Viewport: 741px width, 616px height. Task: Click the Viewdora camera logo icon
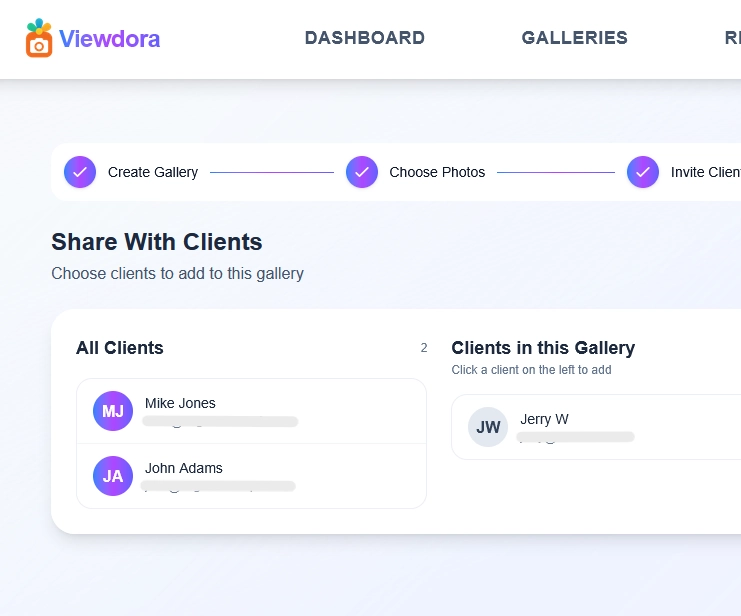(38, 38)
